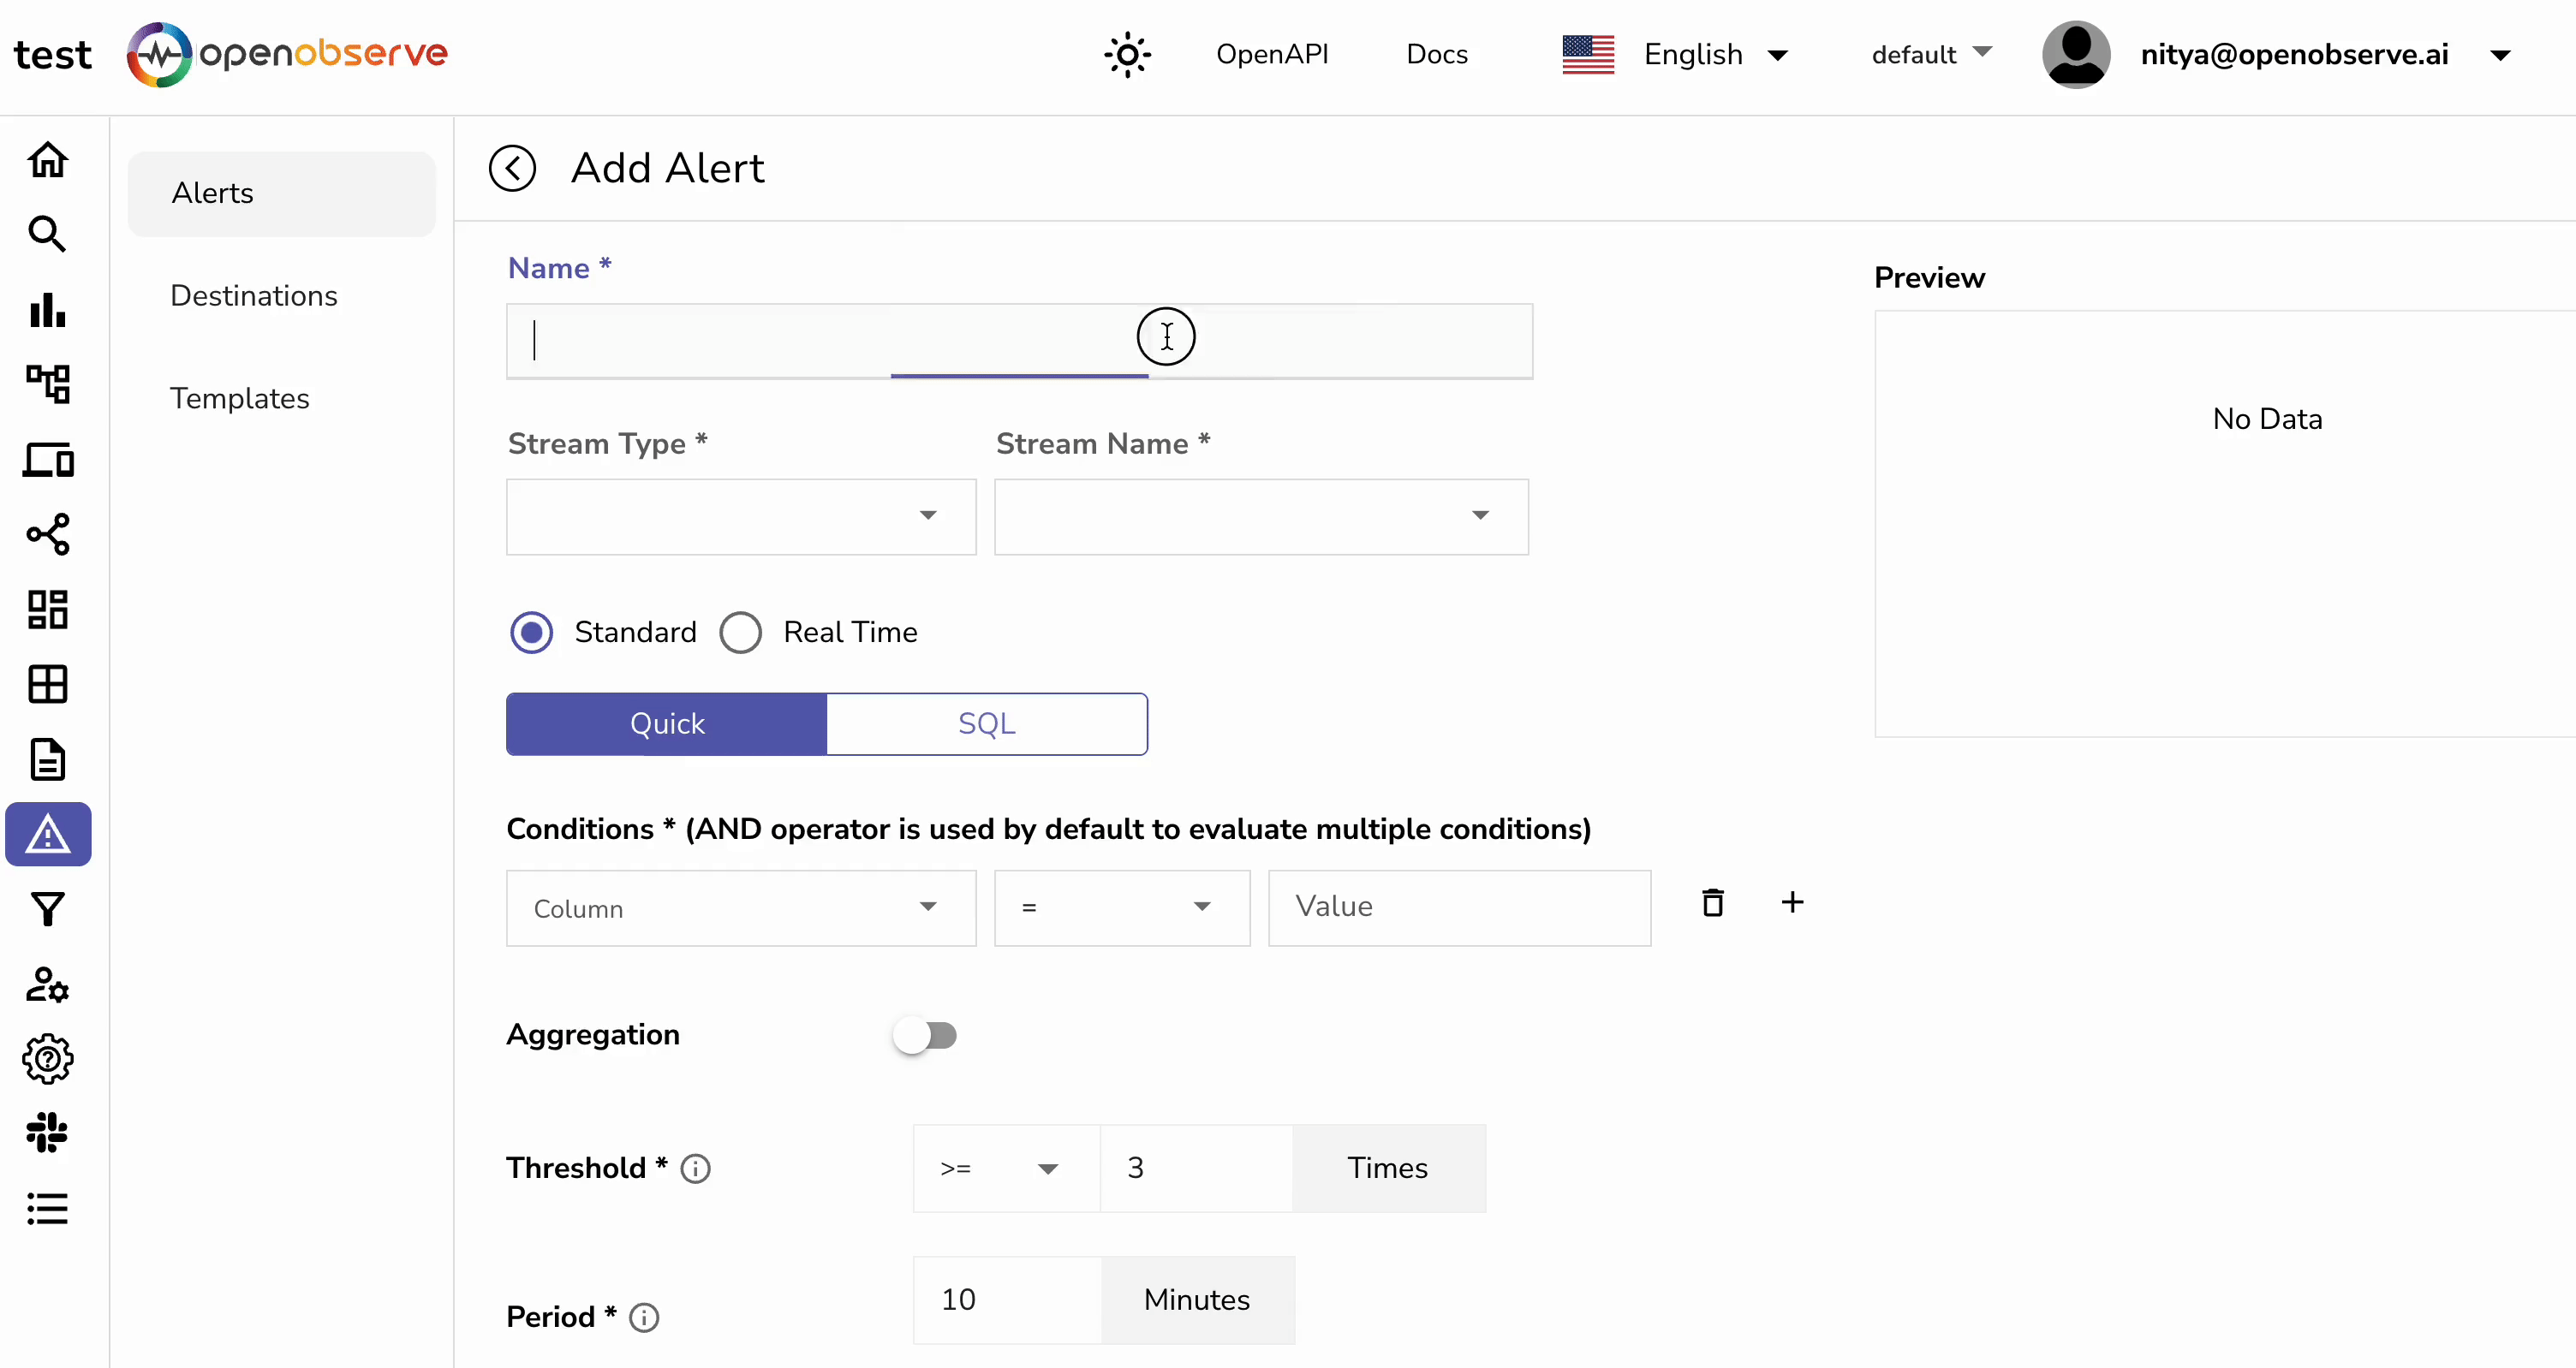Click the Plugins icon in sidebar
The width and height of the screenshot is (2576, 1368).
pos(46,1133)
